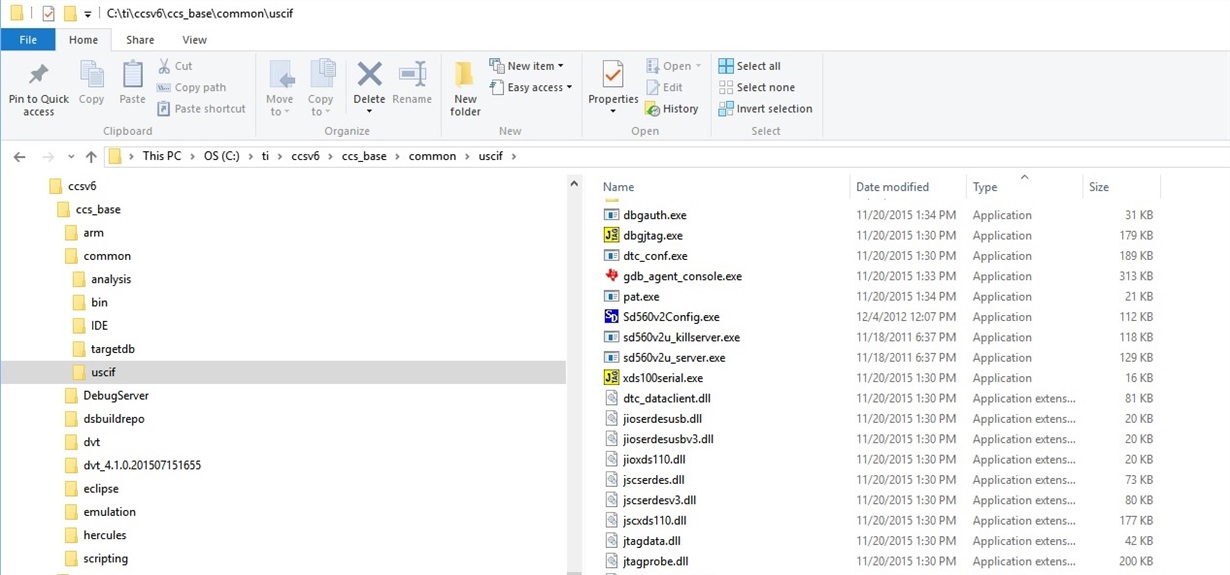The width and height of the screenshot is (1230, 575).
Task: Click the Cut scissors icon
Action: click(164, 66)
